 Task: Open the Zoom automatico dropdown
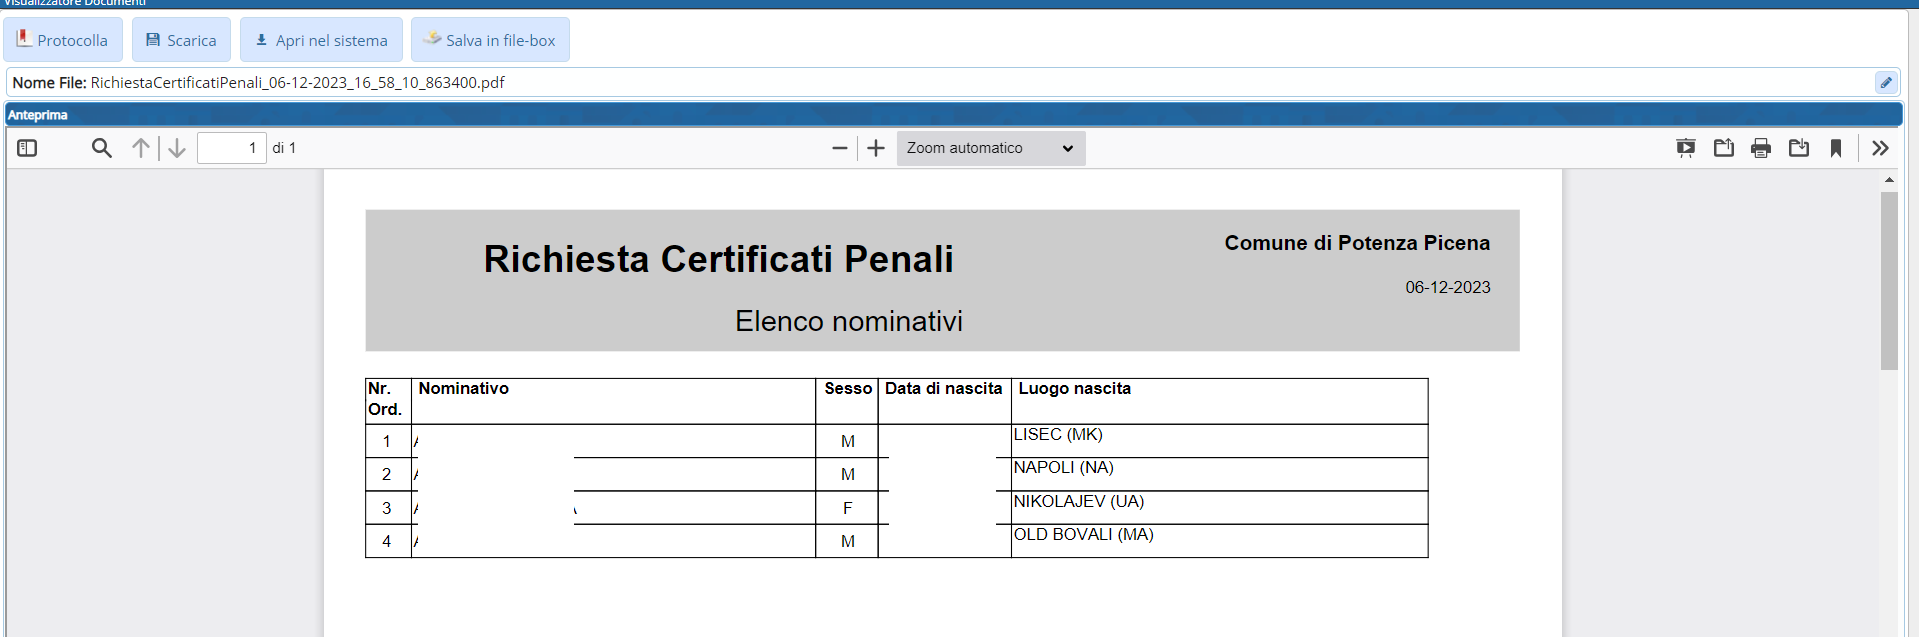click(x=989, y=148)
